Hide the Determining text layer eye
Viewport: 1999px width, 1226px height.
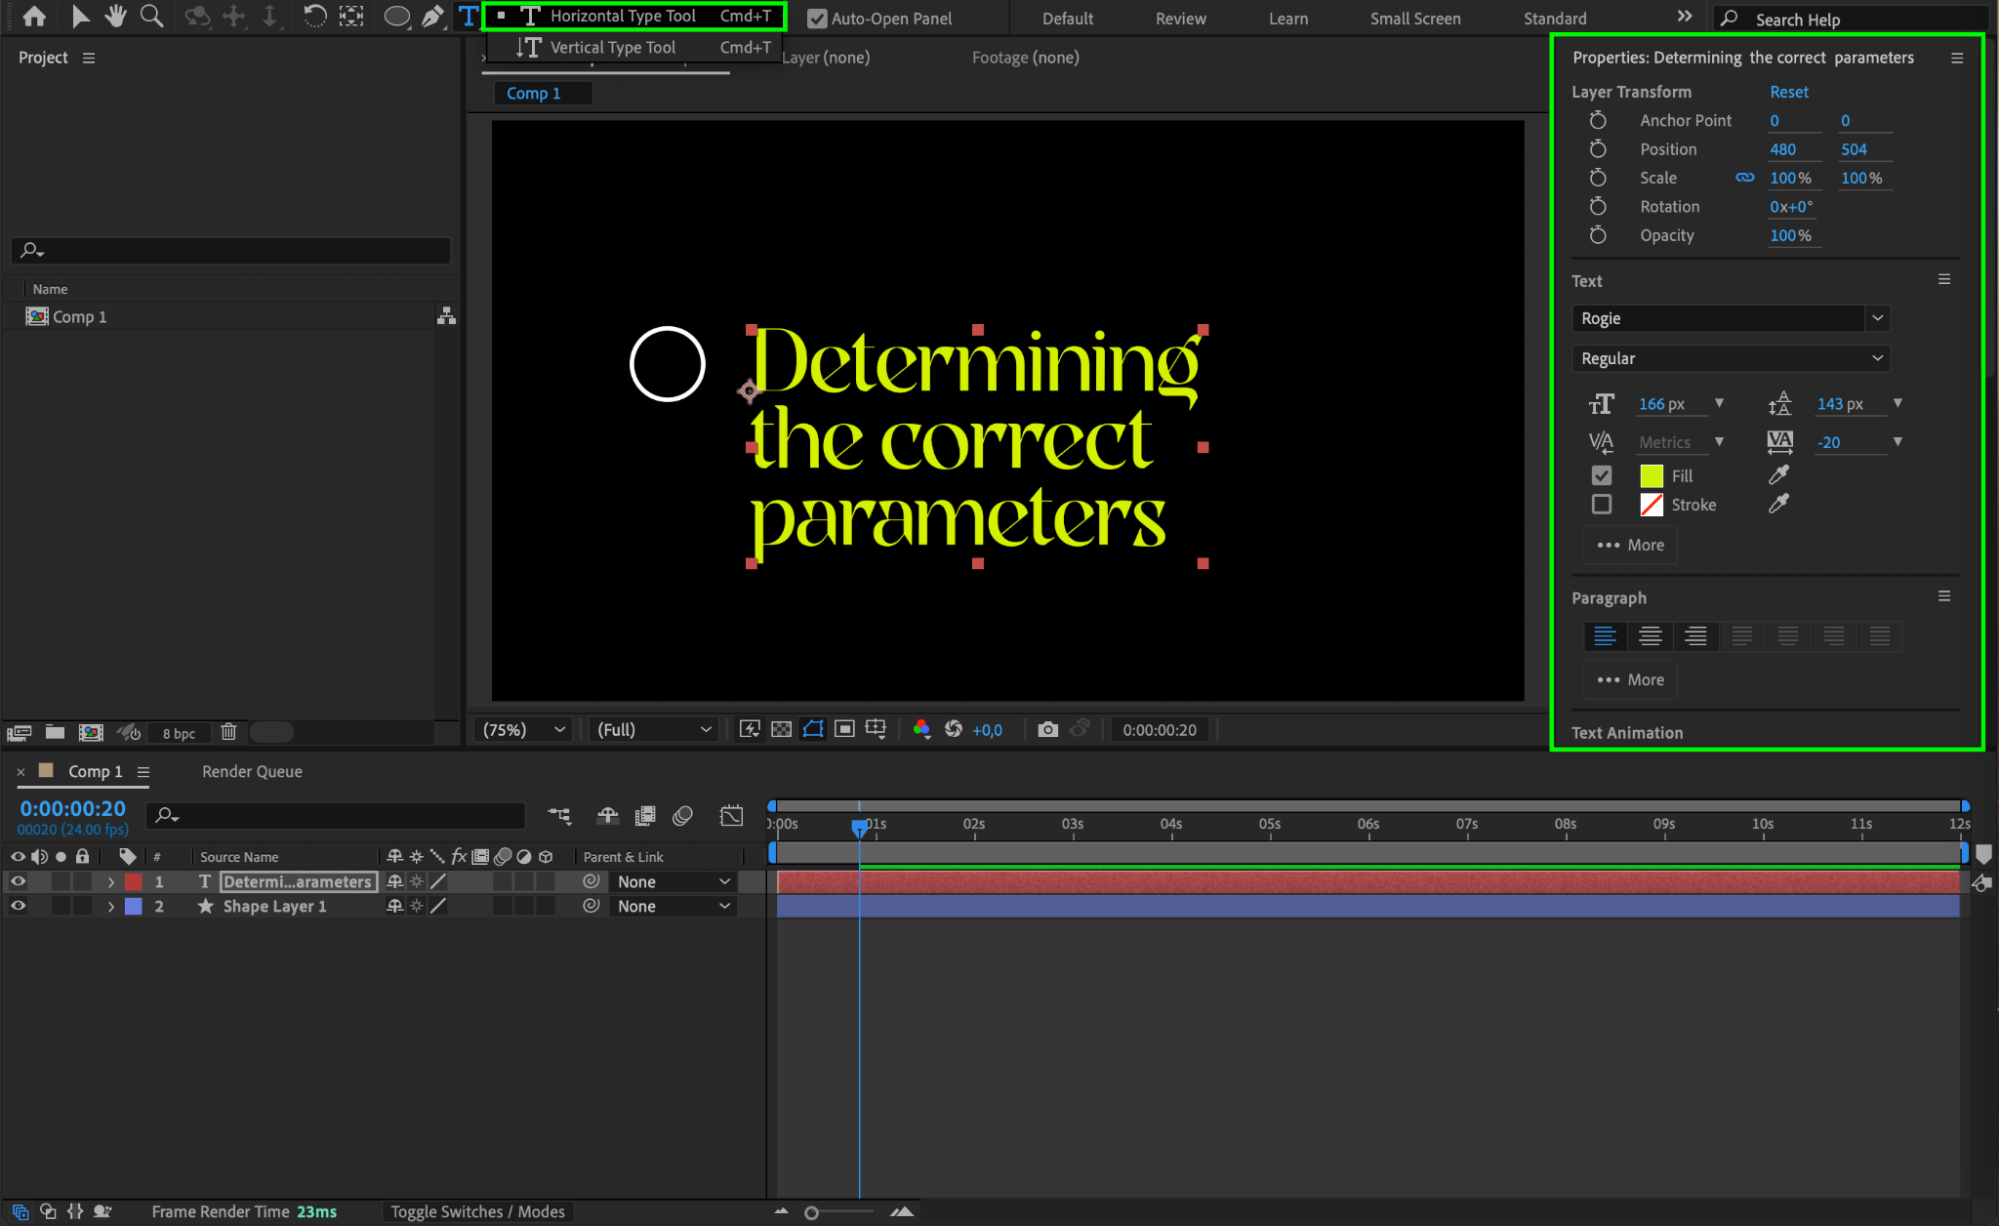coord(18,882)
